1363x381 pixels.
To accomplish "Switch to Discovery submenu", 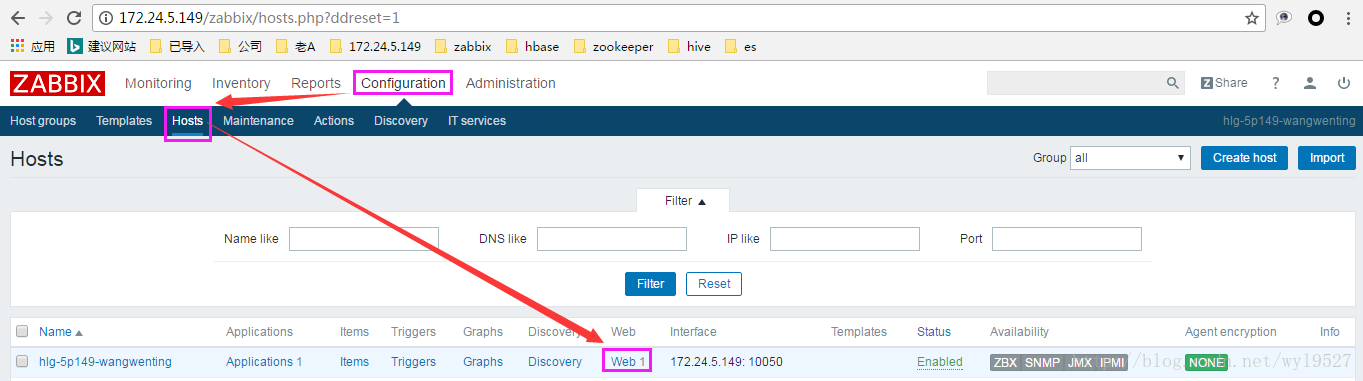I will (x=401, y=121).
